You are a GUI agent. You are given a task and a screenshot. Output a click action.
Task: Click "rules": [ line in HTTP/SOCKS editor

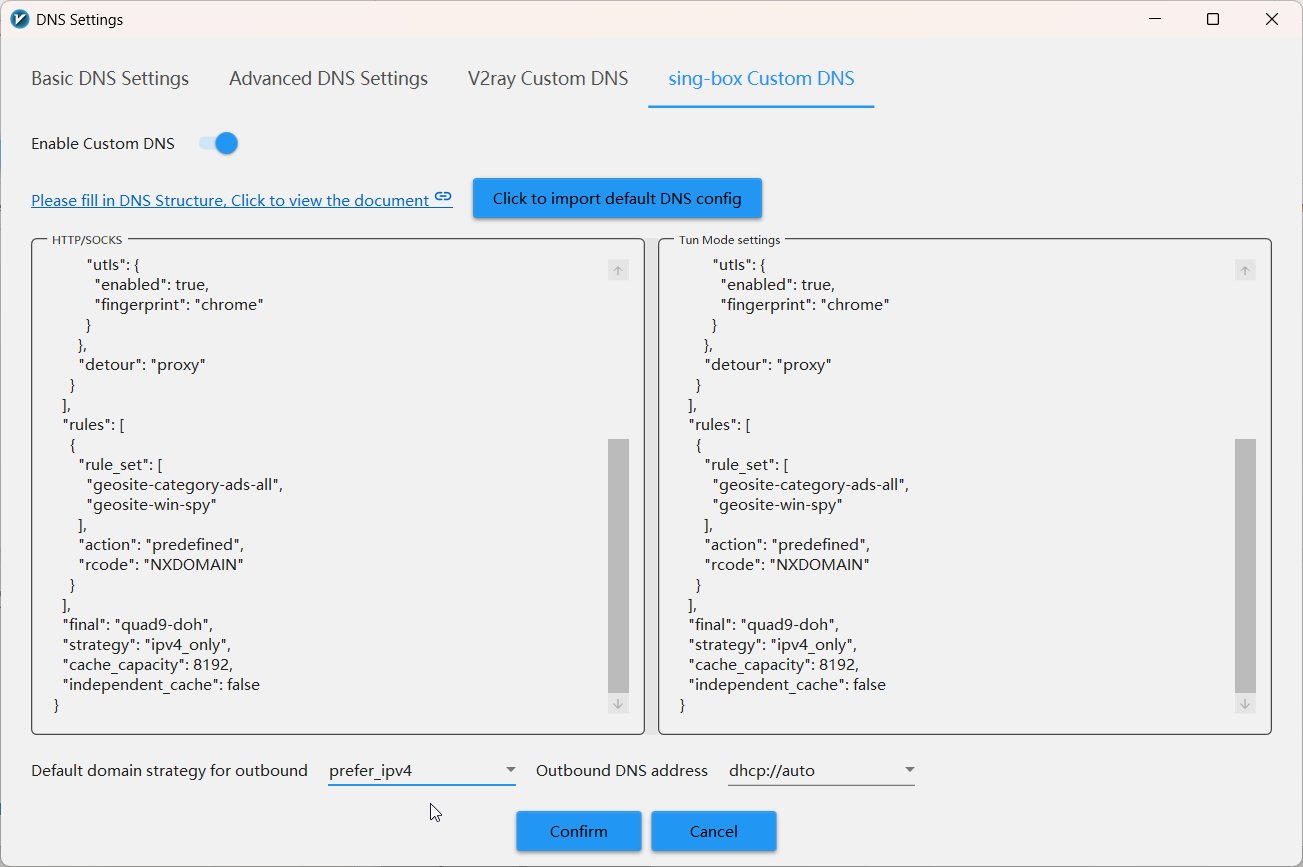tap(93, 425)
